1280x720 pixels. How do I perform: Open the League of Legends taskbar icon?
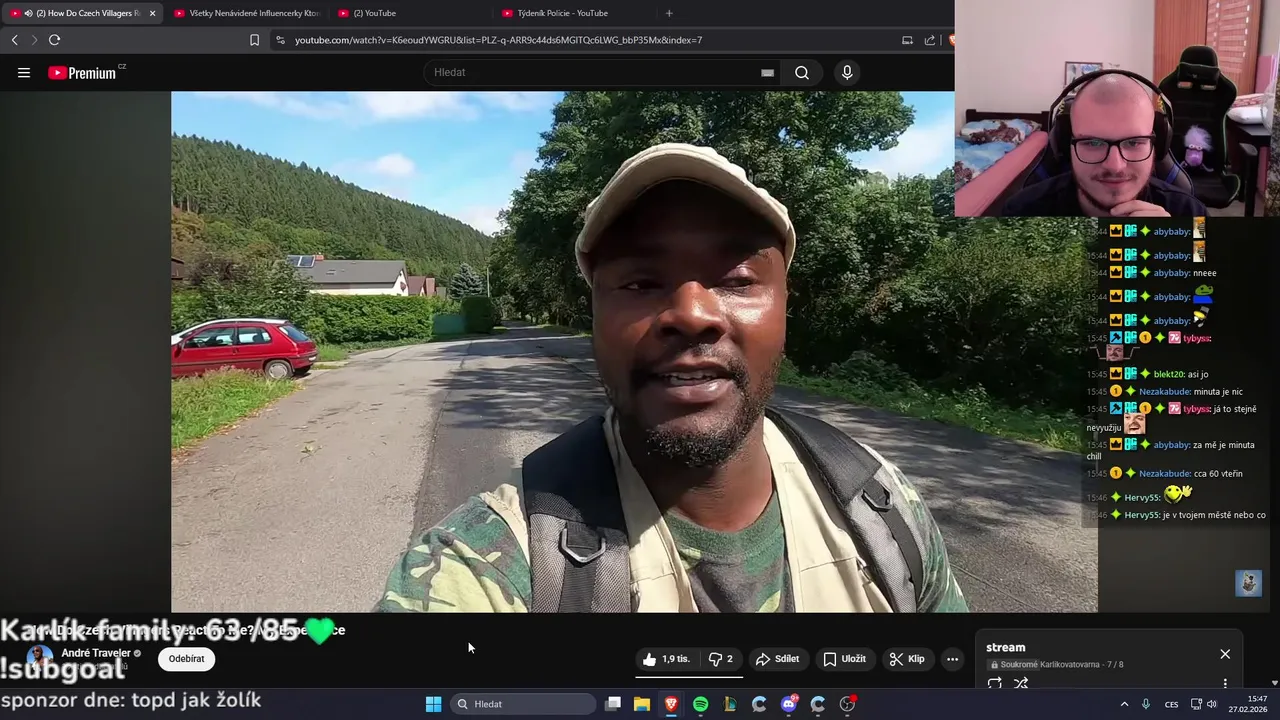[730, 704]
